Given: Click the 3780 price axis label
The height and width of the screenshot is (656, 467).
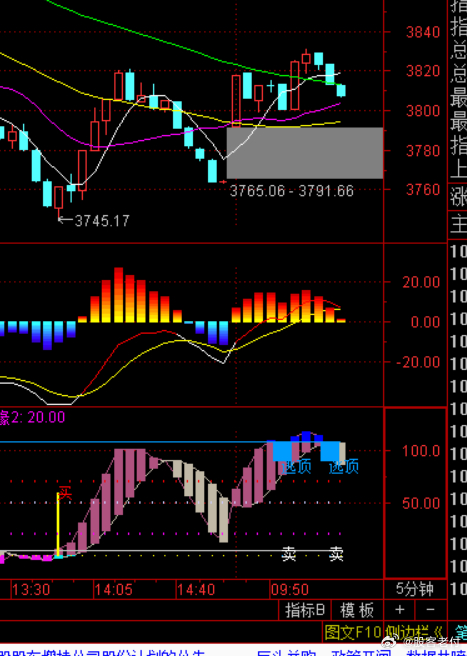Looking at the screenshot, I should 423,151.
